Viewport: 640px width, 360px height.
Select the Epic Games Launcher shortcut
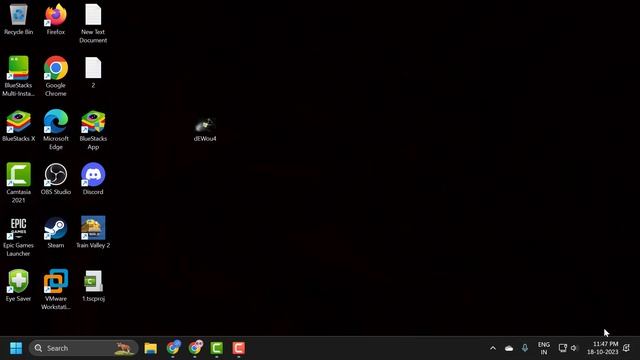coord(18,236)
